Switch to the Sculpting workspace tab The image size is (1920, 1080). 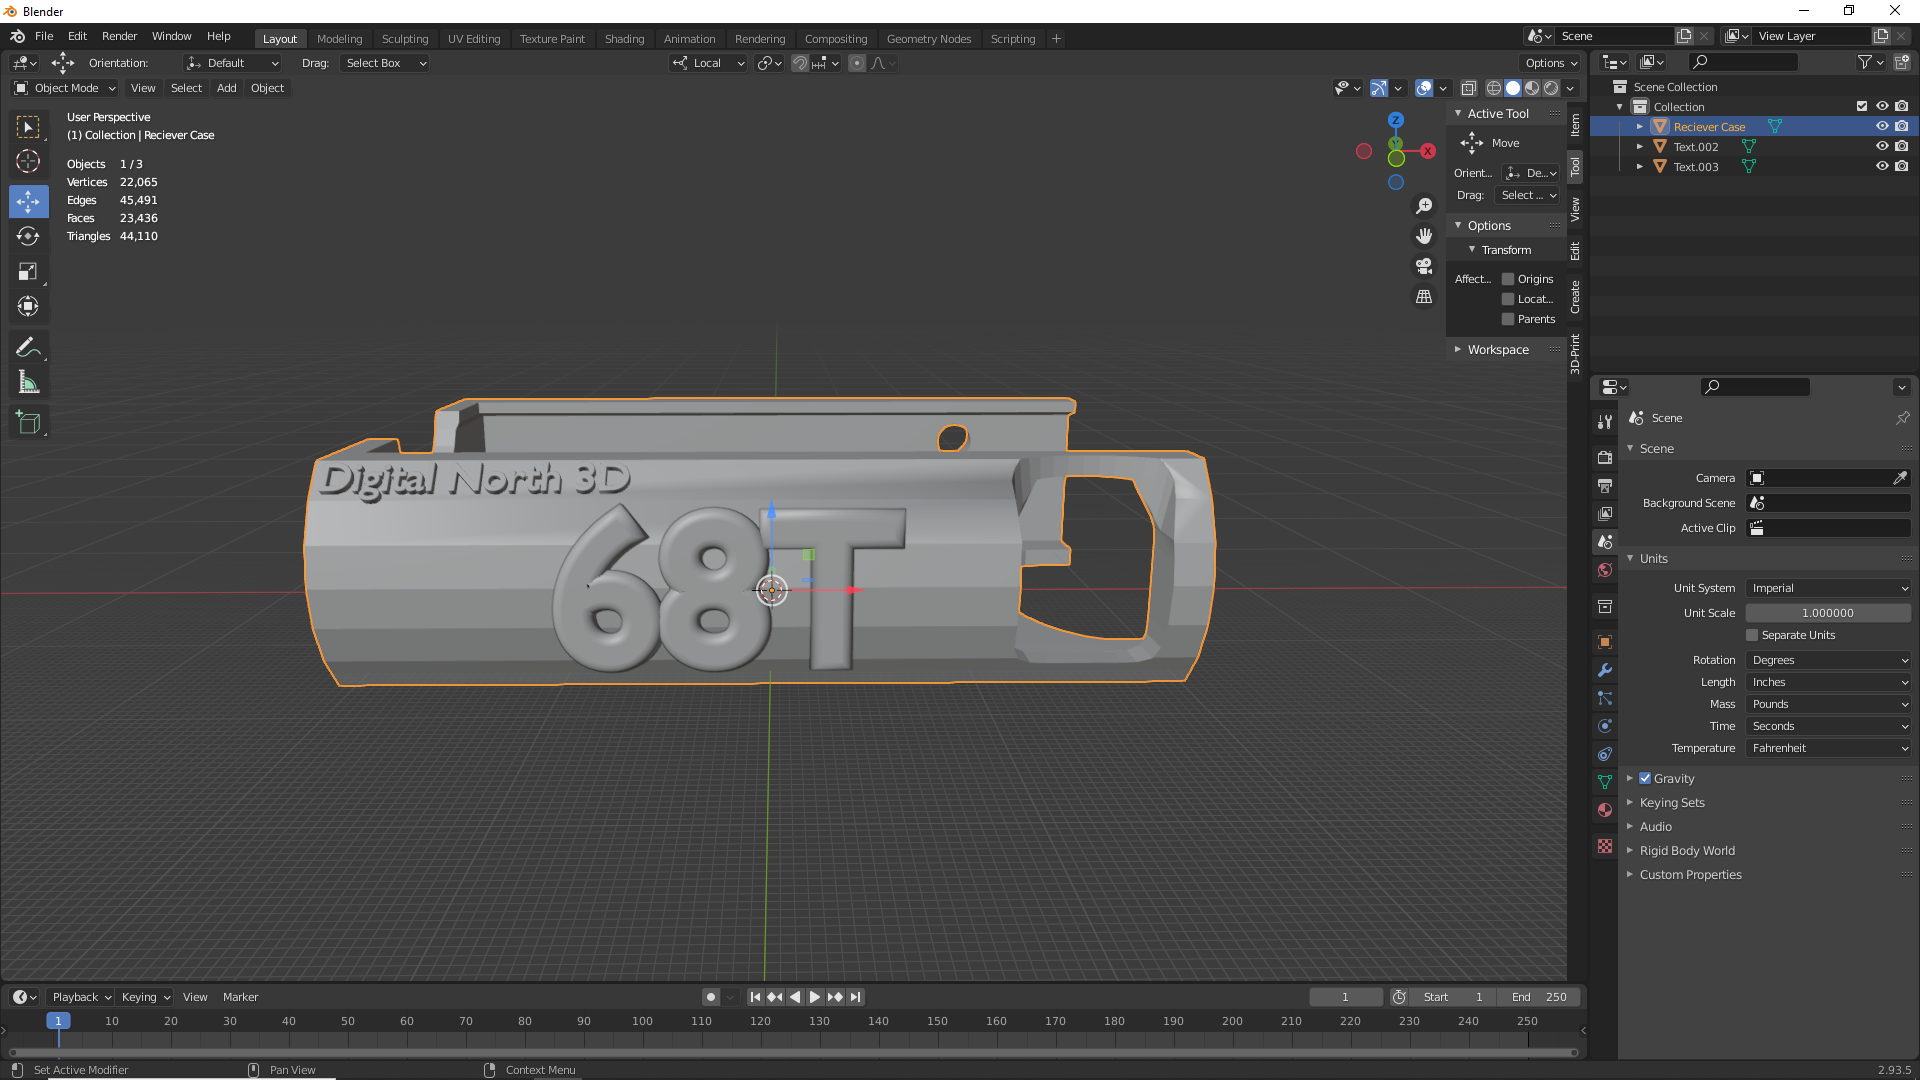pos(404,38)
